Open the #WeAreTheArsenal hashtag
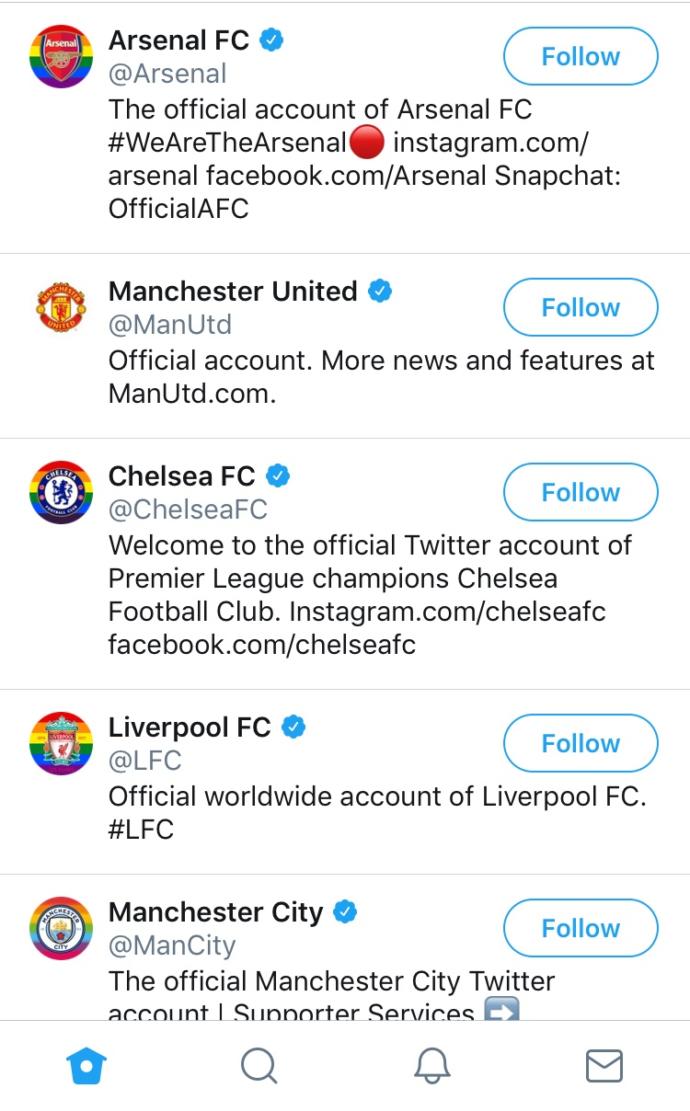 pyautogui.click(x=227, y=142)
